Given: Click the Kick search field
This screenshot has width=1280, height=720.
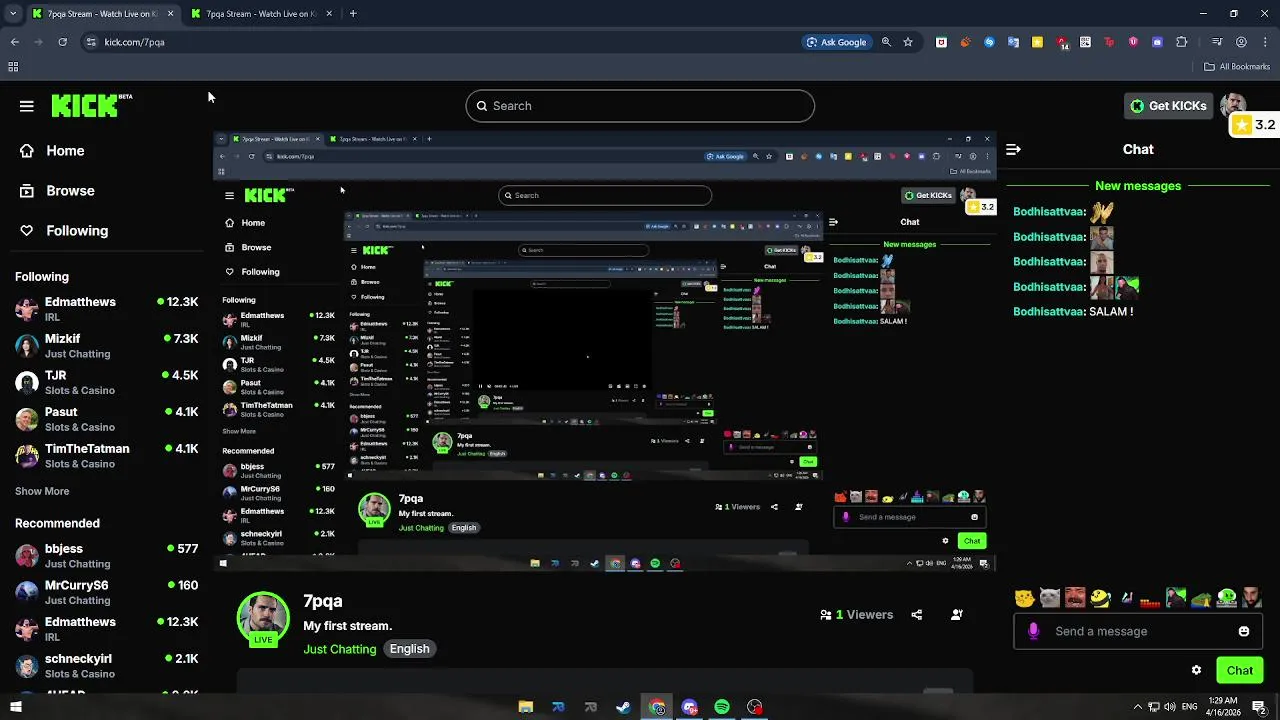Looking at the screenshot, I should (640, 106).
